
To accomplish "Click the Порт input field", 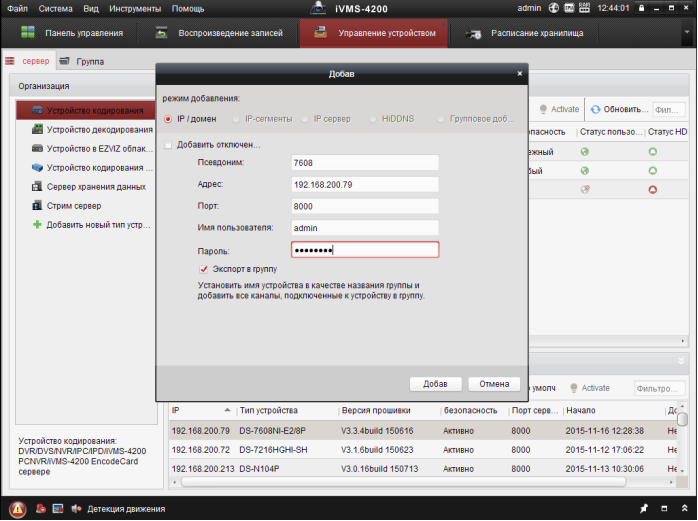I will tap(365, 206).
